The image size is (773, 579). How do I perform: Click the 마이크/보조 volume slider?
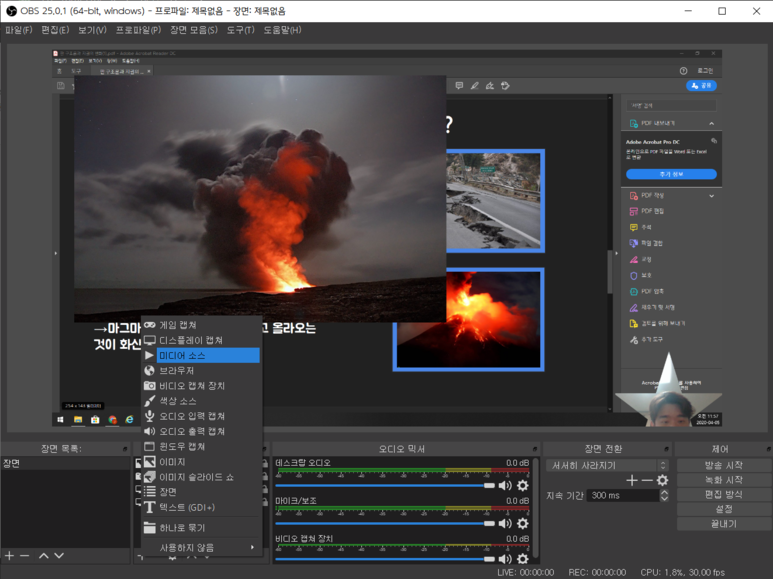385,523
